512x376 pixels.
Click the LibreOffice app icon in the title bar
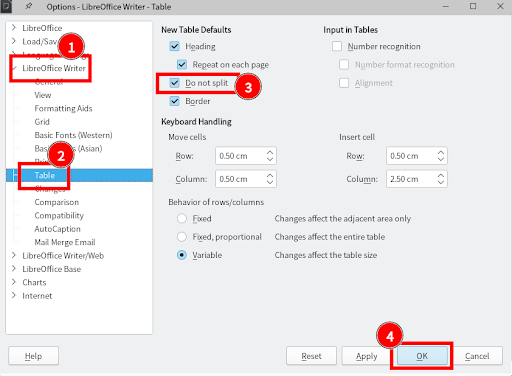click(6, 6)
